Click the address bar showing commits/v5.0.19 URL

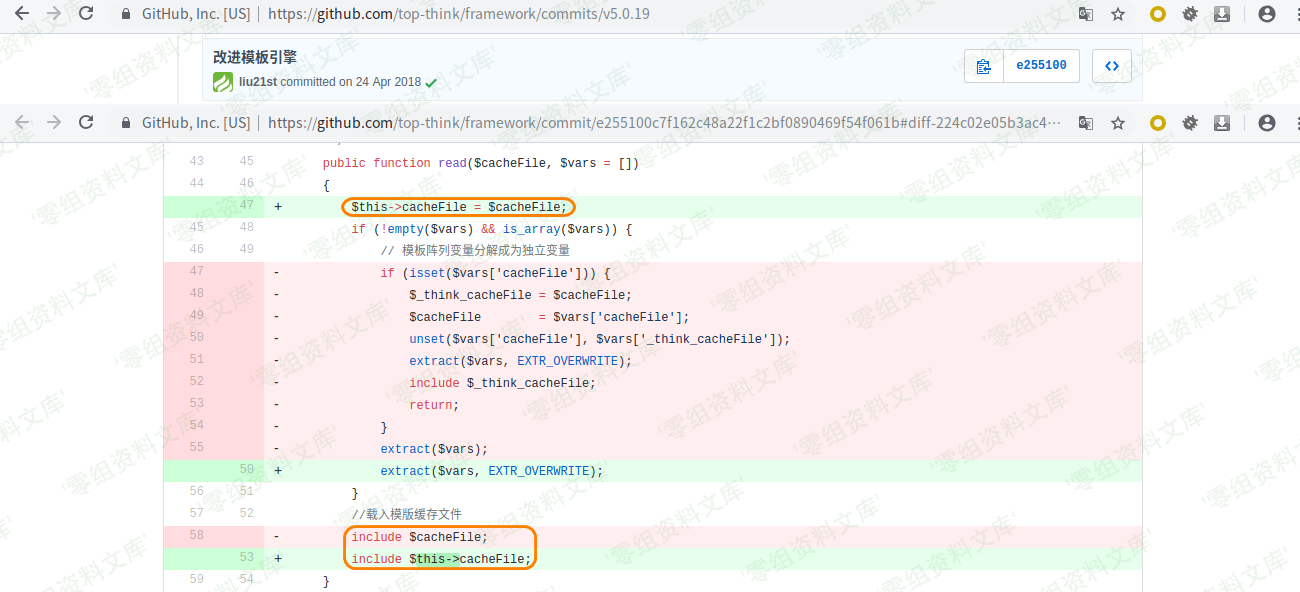600,14
